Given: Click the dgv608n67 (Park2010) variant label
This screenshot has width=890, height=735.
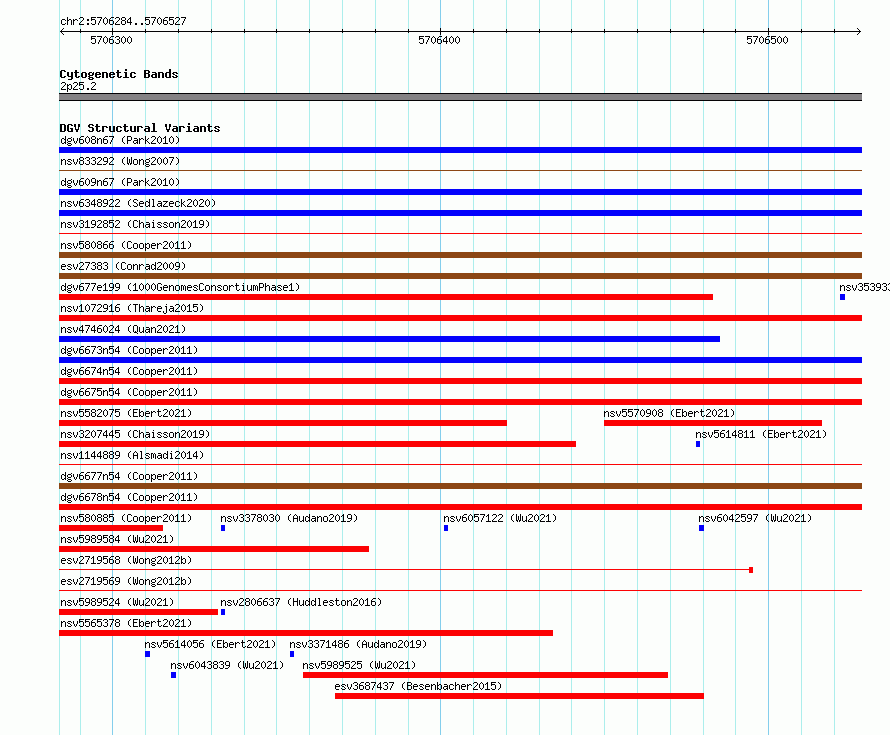Looking at the screenshot, I should 120,140.
